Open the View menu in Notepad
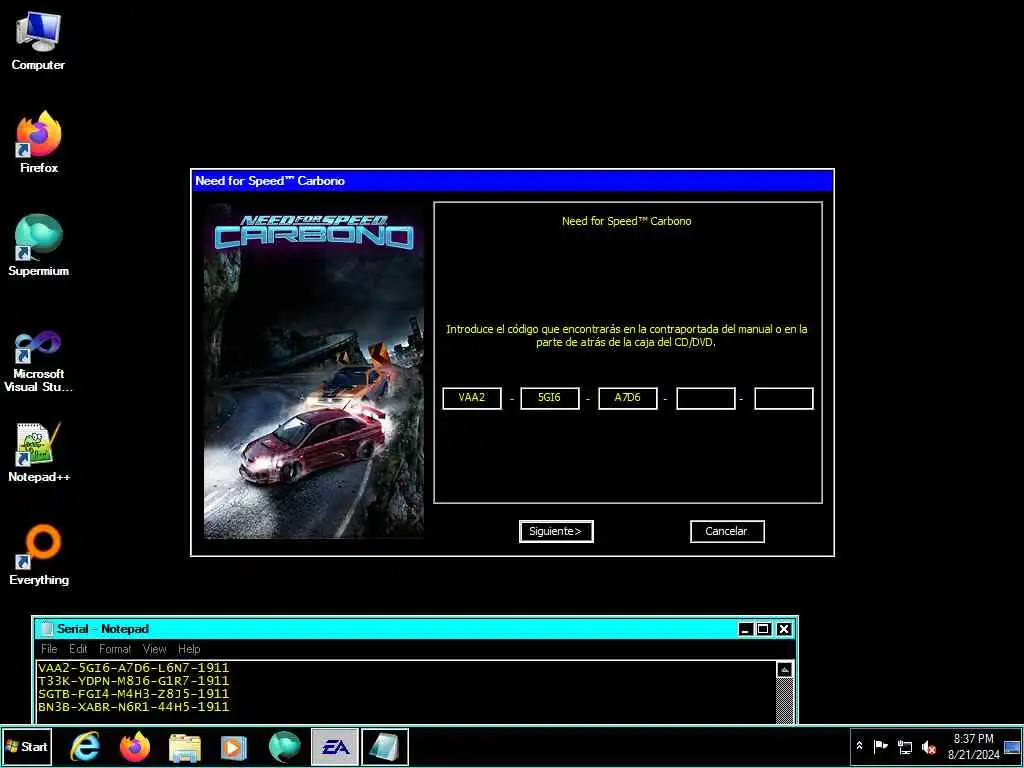This screenshot has height=768, width=1024. click(x=155, y=648)
